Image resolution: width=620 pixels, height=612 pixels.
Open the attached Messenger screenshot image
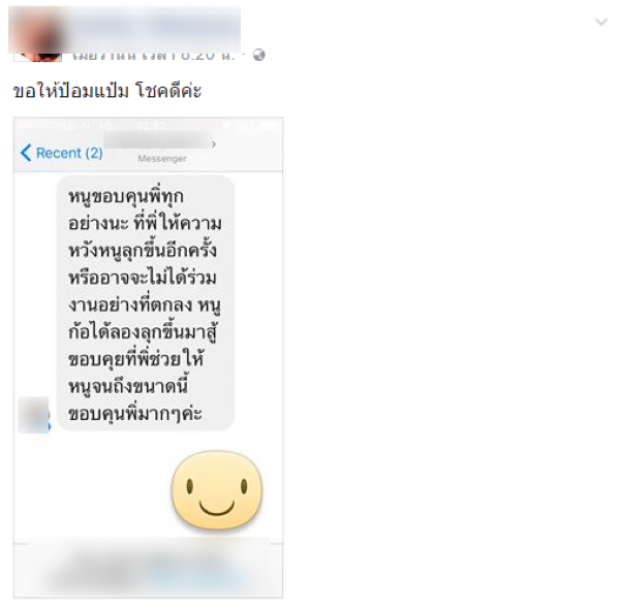point(148,358)
